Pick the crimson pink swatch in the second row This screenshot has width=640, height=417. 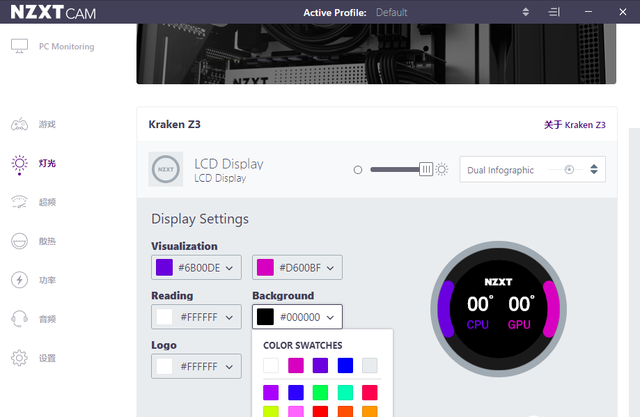click(370, 393)
